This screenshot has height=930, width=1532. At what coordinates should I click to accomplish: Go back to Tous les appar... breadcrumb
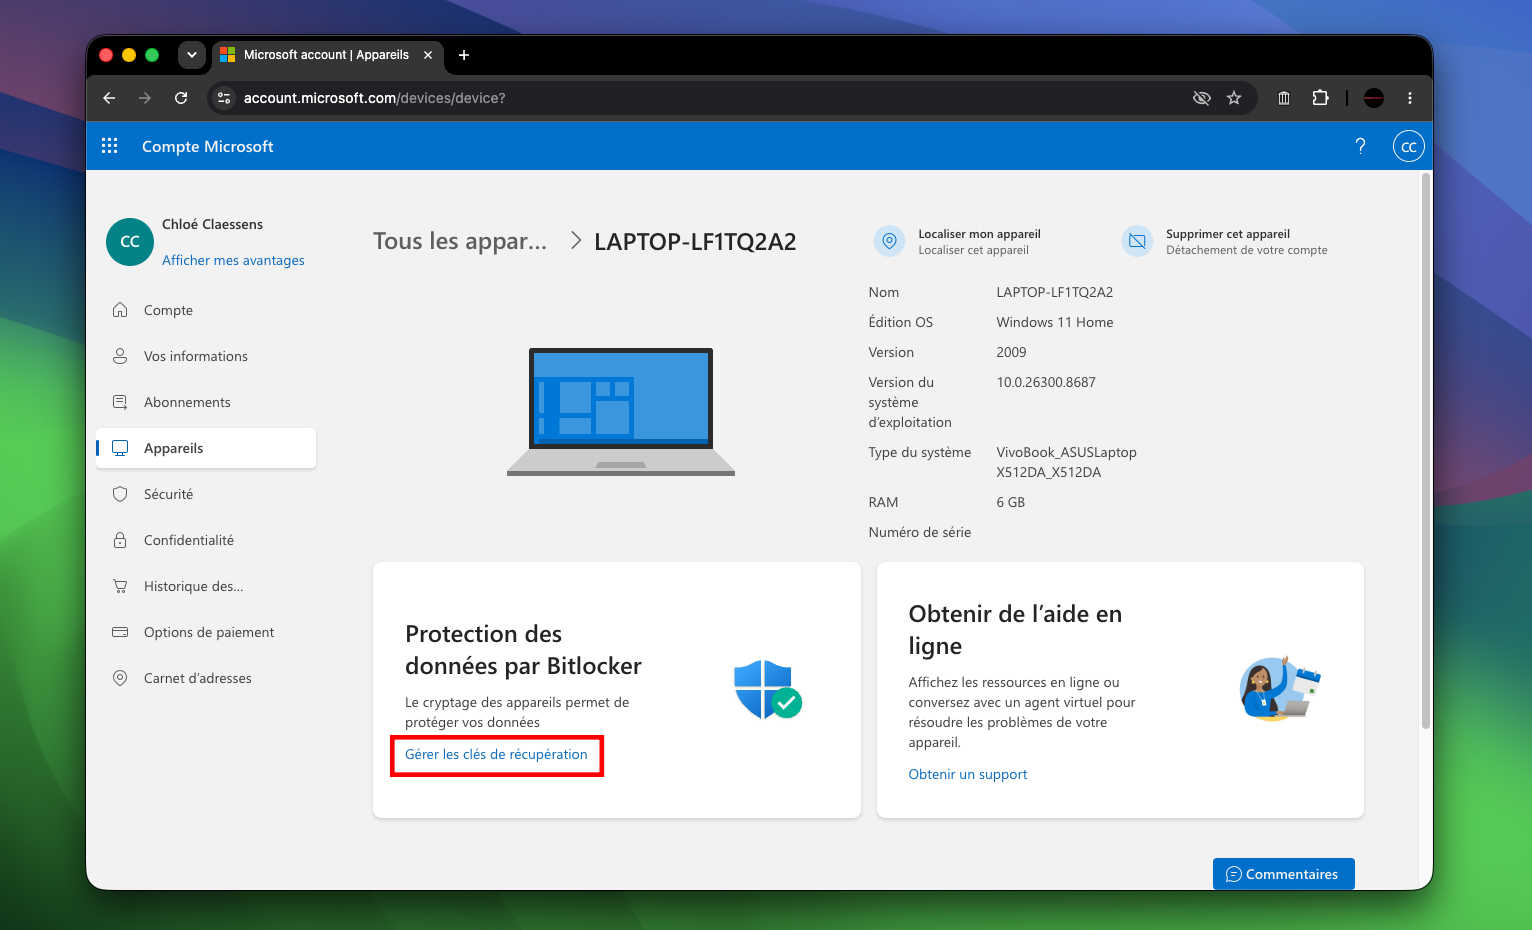click(460, 241)
